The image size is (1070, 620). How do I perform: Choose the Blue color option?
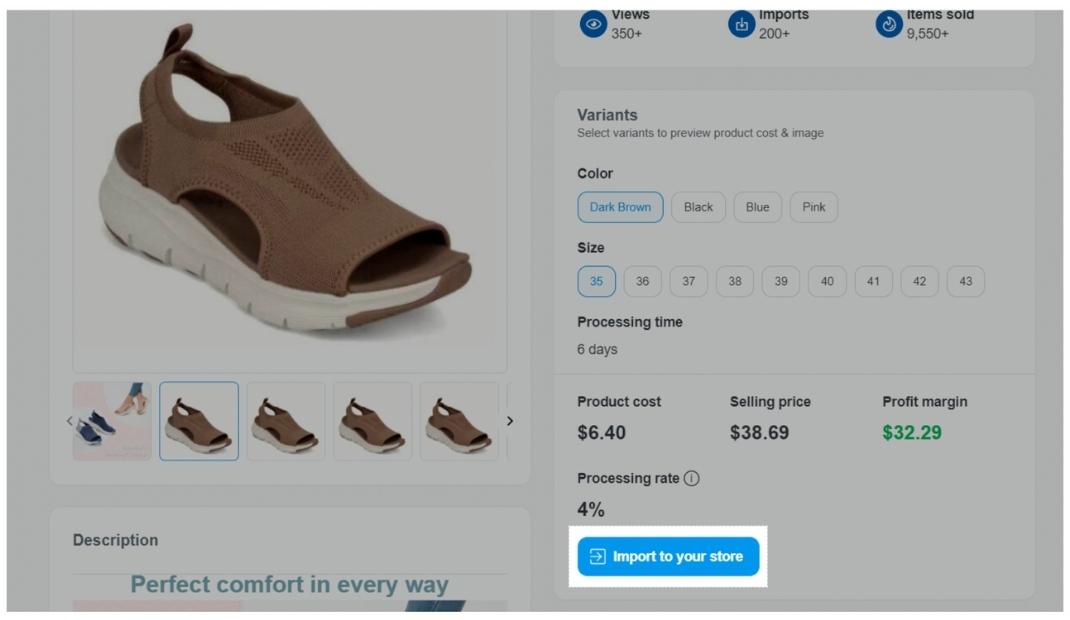tap(757, 208)
